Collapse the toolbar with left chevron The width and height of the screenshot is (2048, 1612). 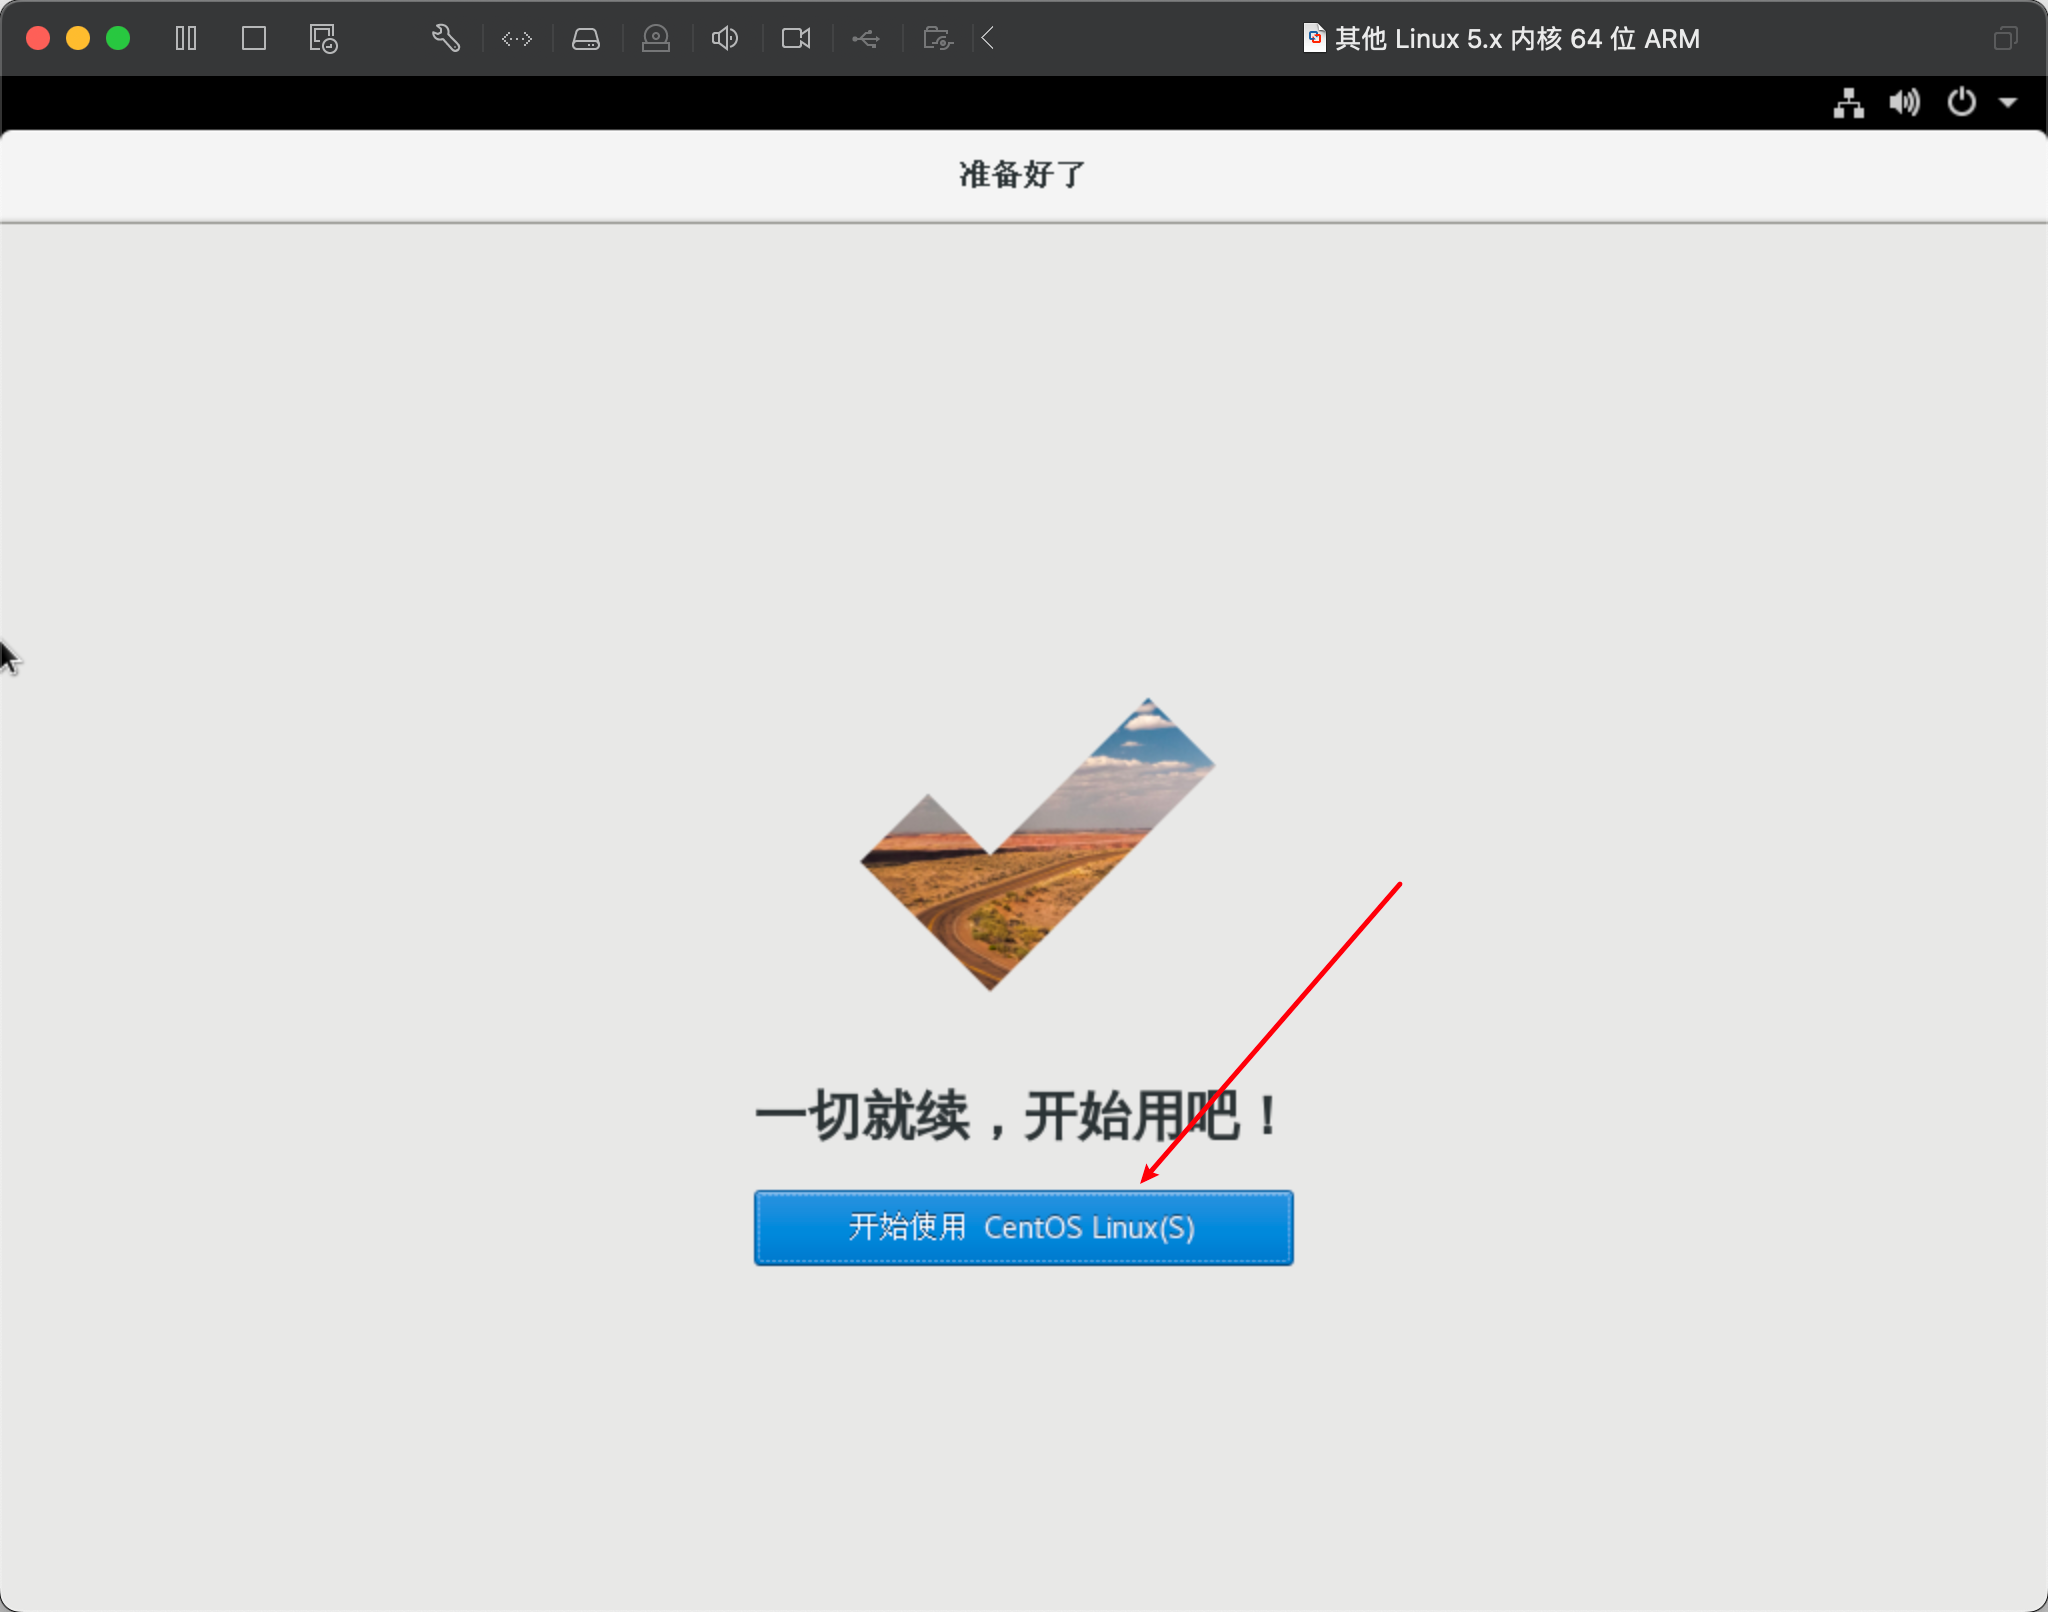[988, 39]
